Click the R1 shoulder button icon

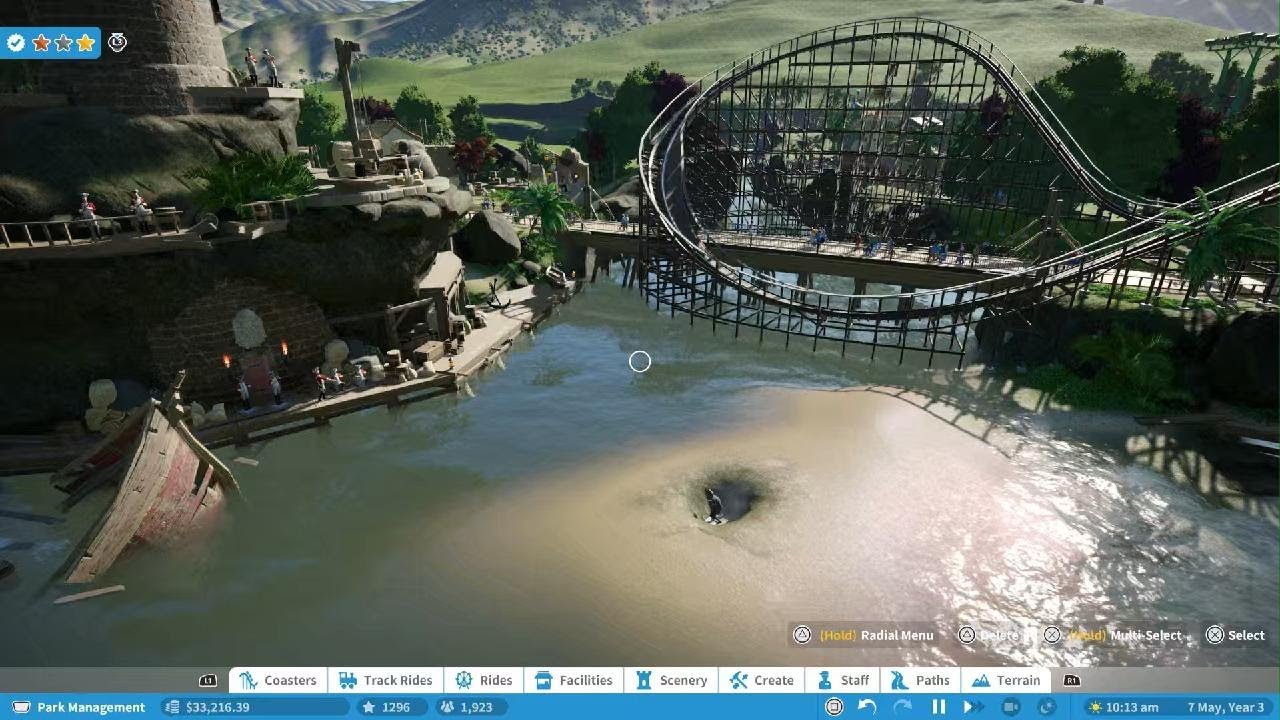(x=1071, y=680)
